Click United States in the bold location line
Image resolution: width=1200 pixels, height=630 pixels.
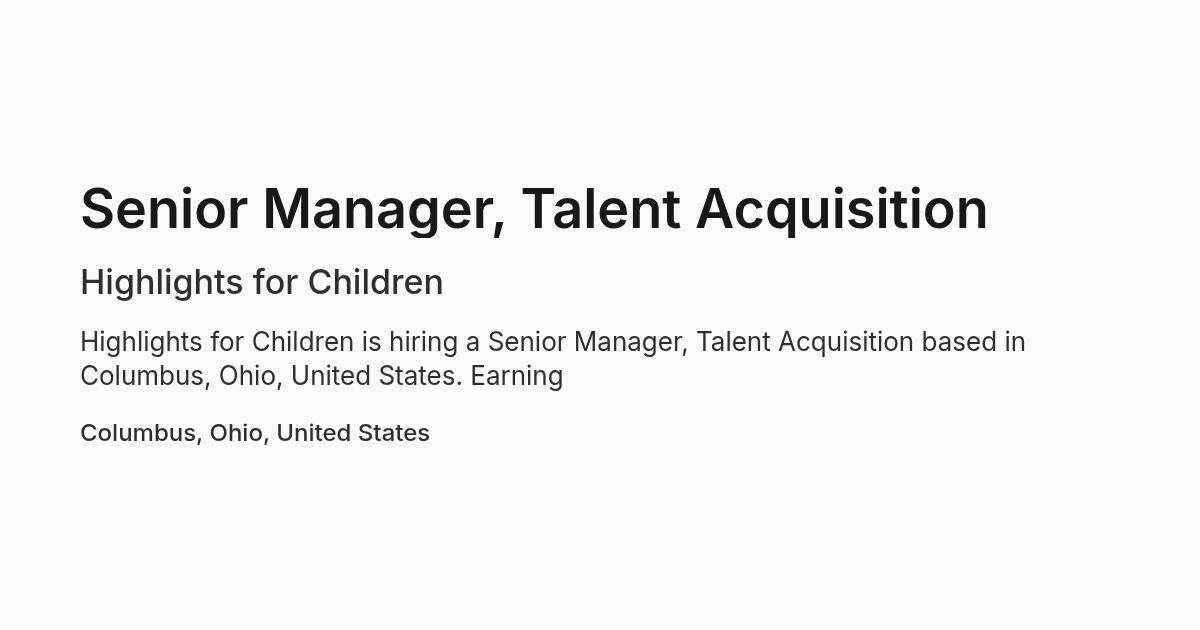pyautogui.click(x=353, y=433)
